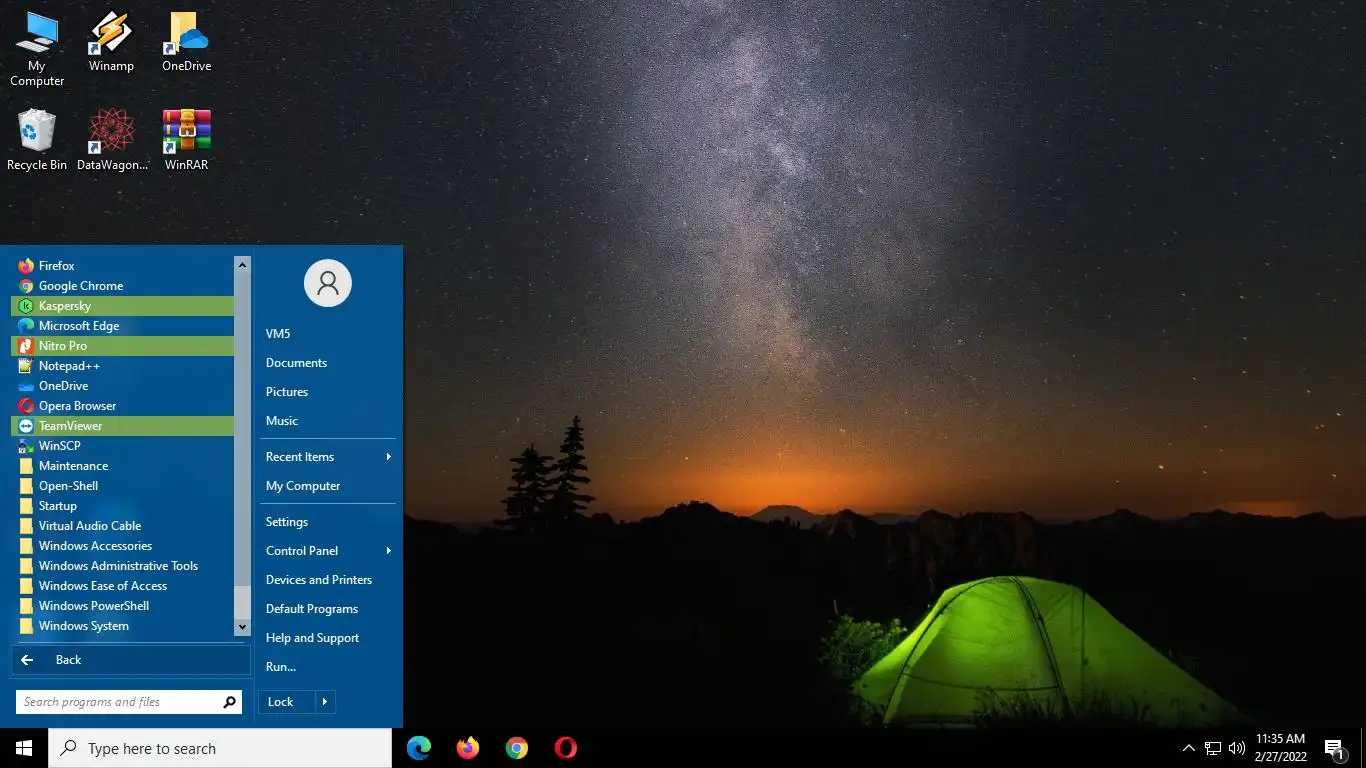Expand the Windows Administrative Tools folder
The height and width of the screenshot is (768, 1366).
(122, 566)
